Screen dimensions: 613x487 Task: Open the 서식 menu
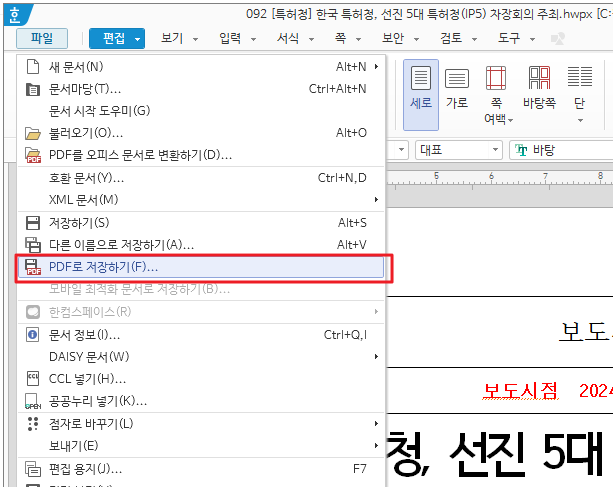288,38
